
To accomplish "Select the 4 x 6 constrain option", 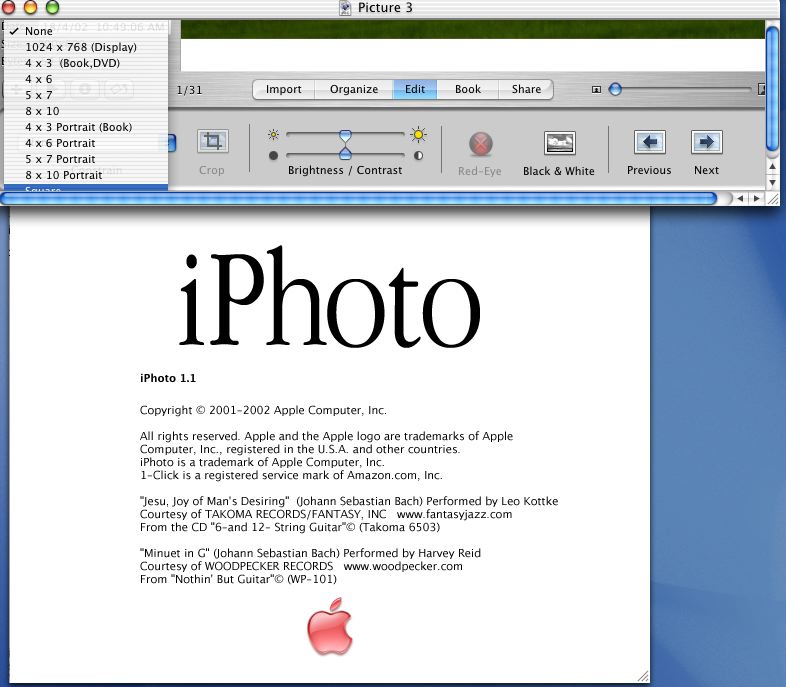I will pyautogui.click(x=86, y=79).
